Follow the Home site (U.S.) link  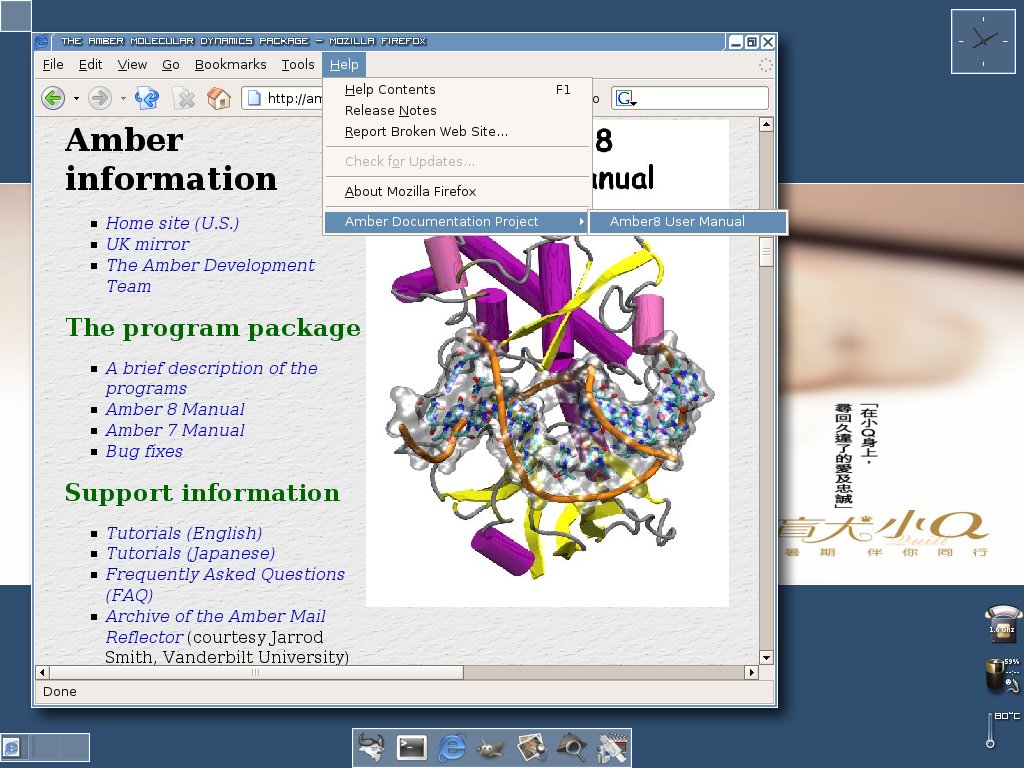coord(172,223)
